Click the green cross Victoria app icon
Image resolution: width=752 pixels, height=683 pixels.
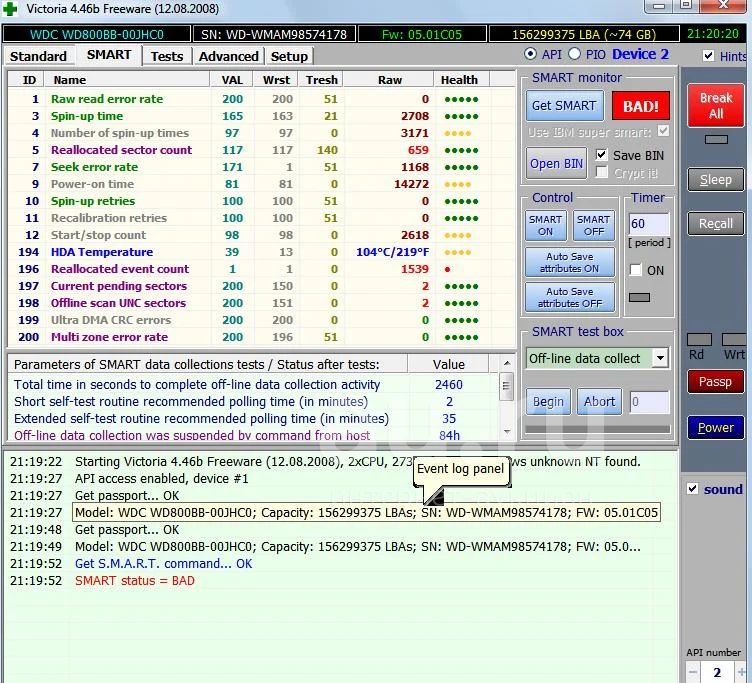point(10,9)
